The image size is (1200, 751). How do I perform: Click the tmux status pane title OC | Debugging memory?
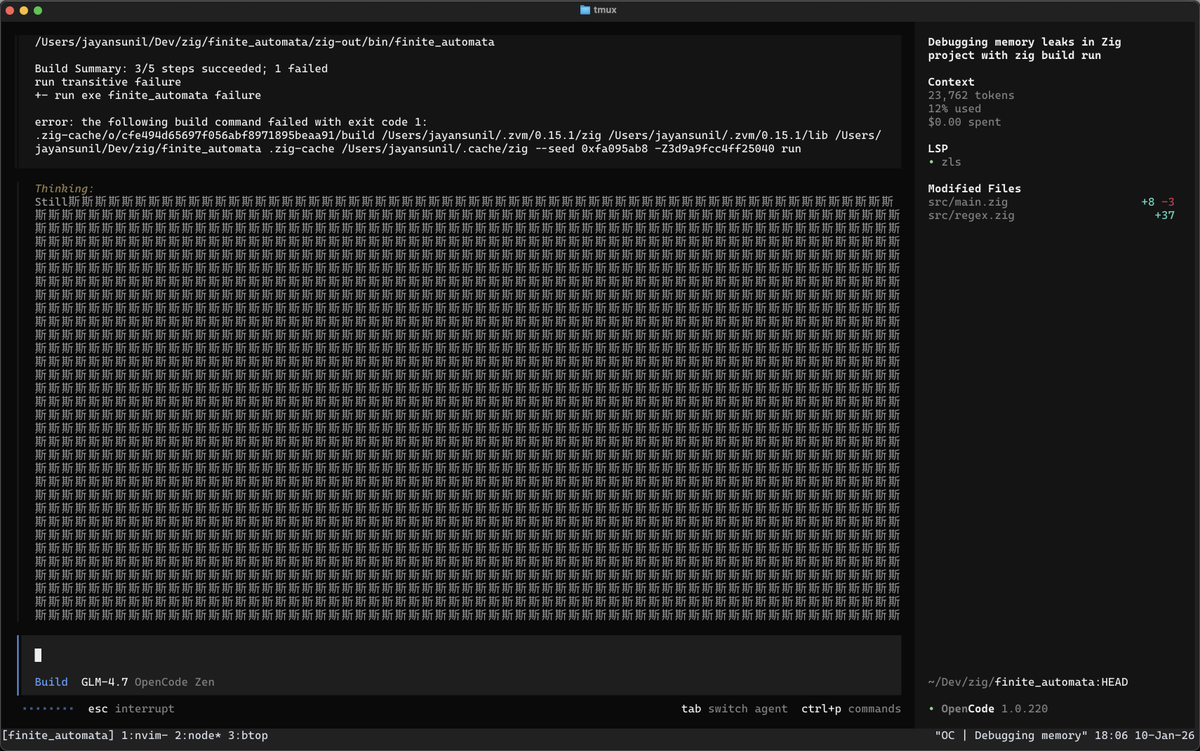coord(1011,735)
